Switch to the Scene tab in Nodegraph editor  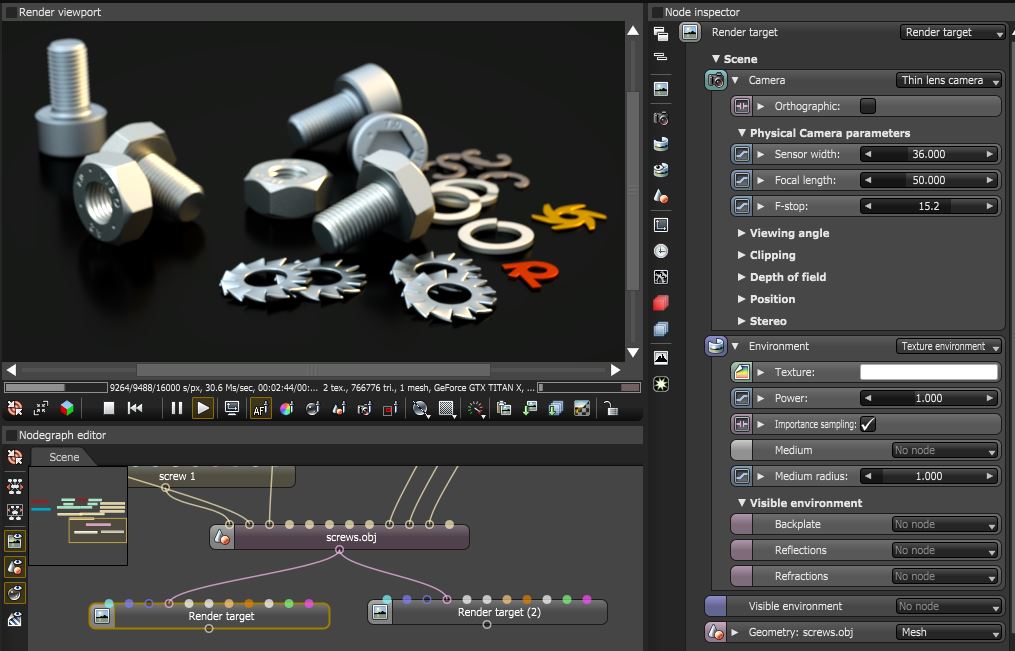(64, 457)
